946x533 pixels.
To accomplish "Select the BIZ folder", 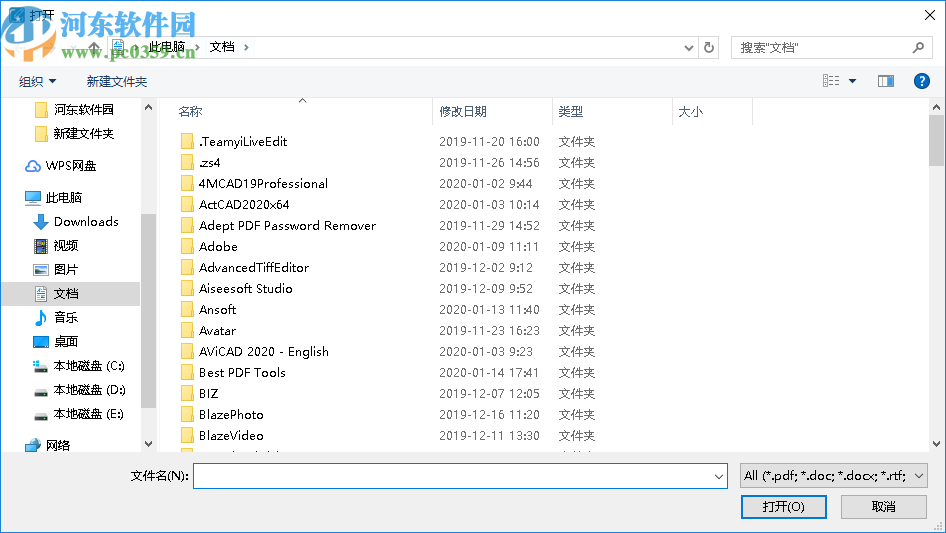I will [208, 394].
